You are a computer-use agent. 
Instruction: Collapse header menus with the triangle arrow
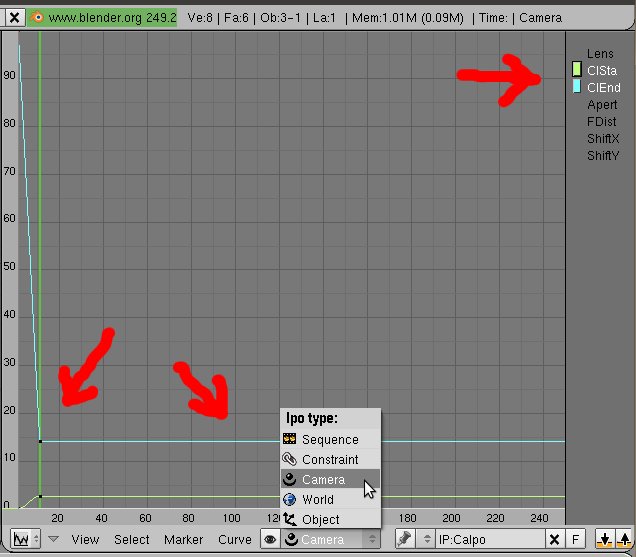click(54, 539)
